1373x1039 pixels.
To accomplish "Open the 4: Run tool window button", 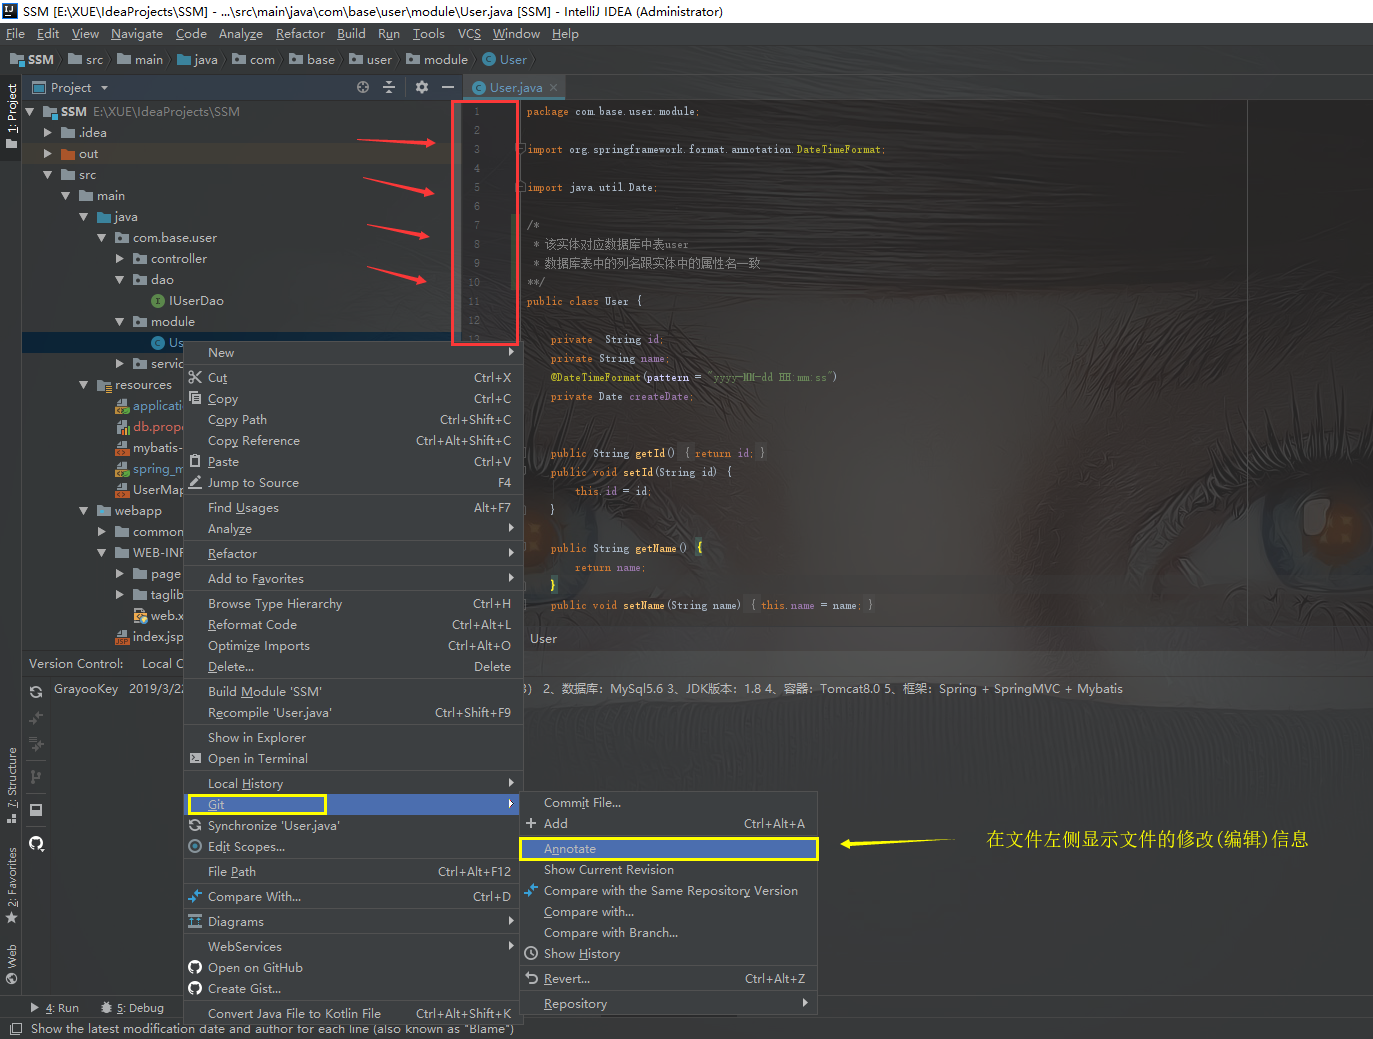I will point(55,1007).
